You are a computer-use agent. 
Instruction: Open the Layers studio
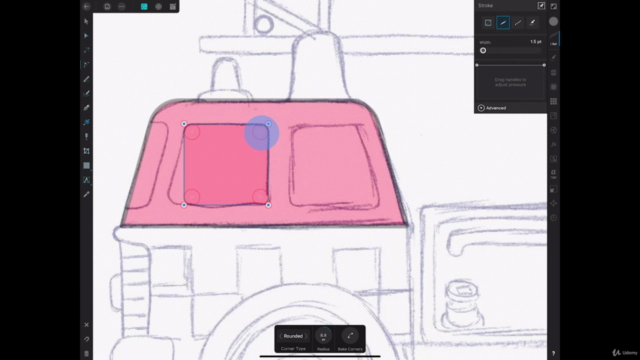pos(553,73)
